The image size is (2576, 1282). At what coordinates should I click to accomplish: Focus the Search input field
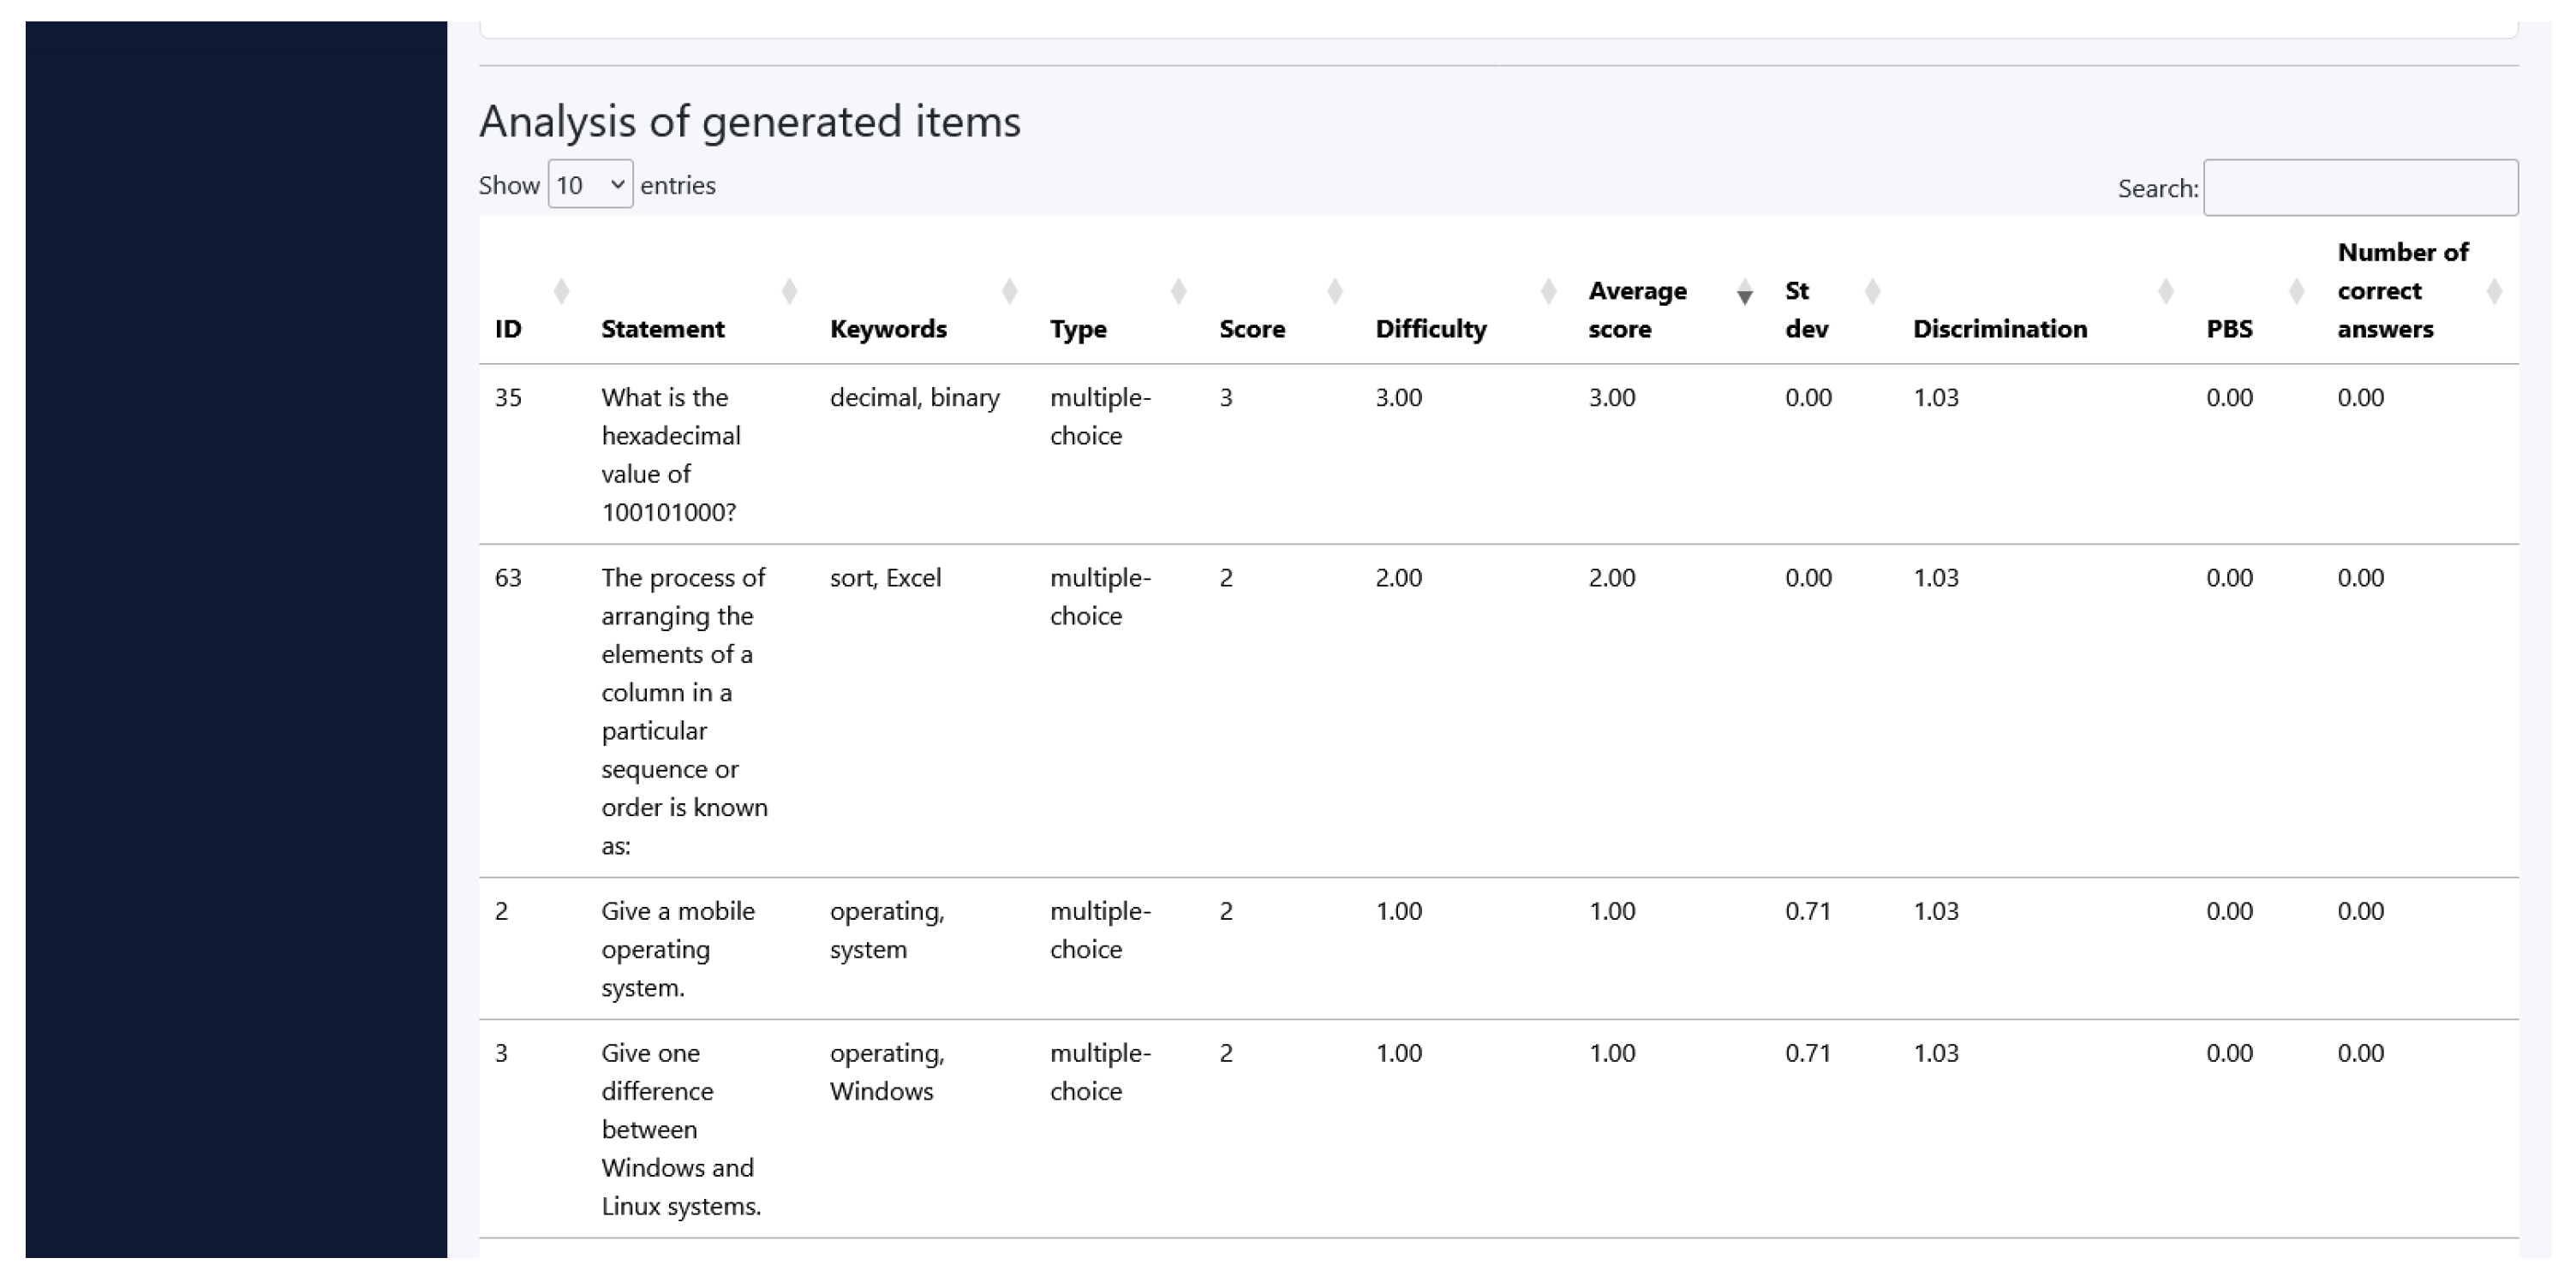[2360, 188]
